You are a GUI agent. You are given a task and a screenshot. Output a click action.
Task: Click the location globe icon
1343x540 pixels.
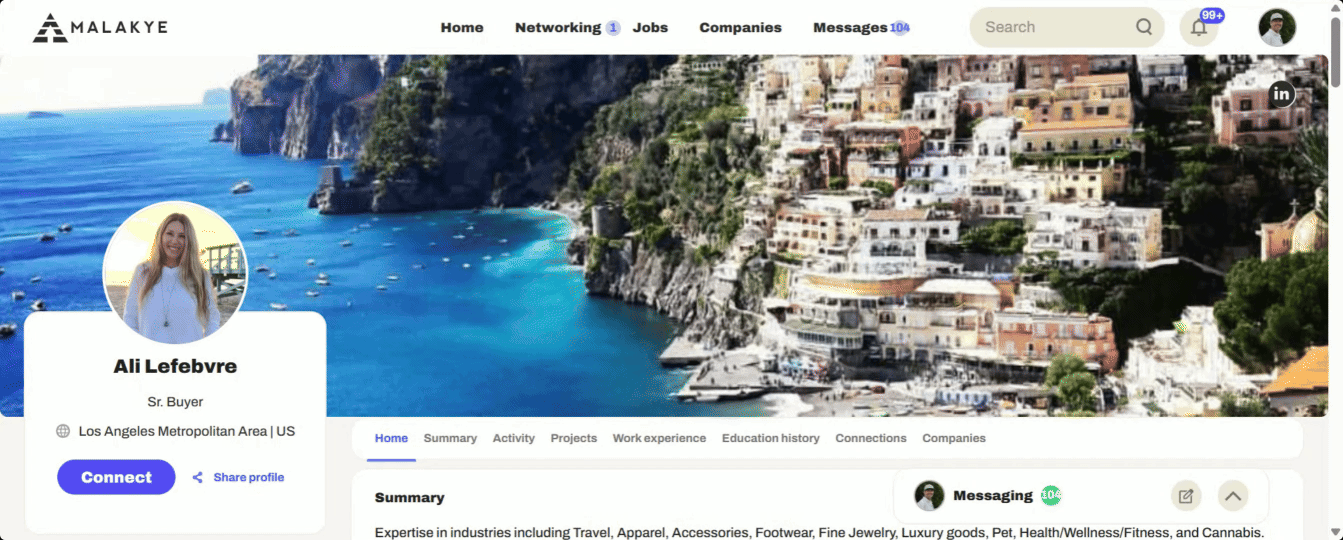(63, 431)
